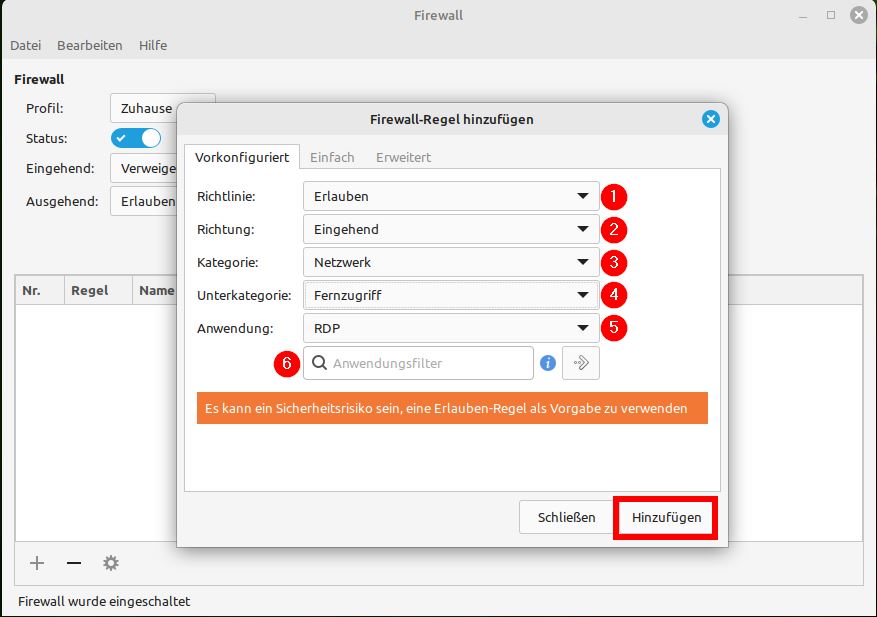Screen dimensions: 877x617
Task: Click inside the Anwendungsfilter search field
Action: click(420, 363)
